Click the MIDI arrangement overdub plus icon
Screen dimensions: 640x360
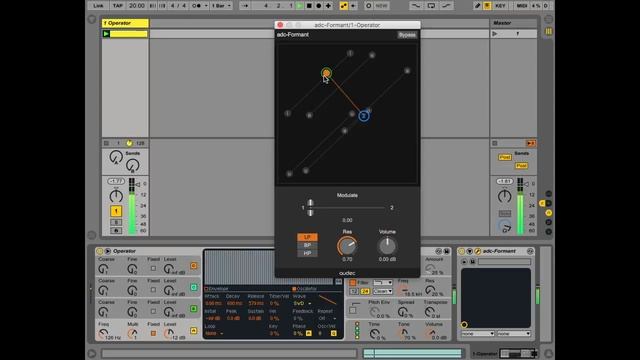point(328,6)
